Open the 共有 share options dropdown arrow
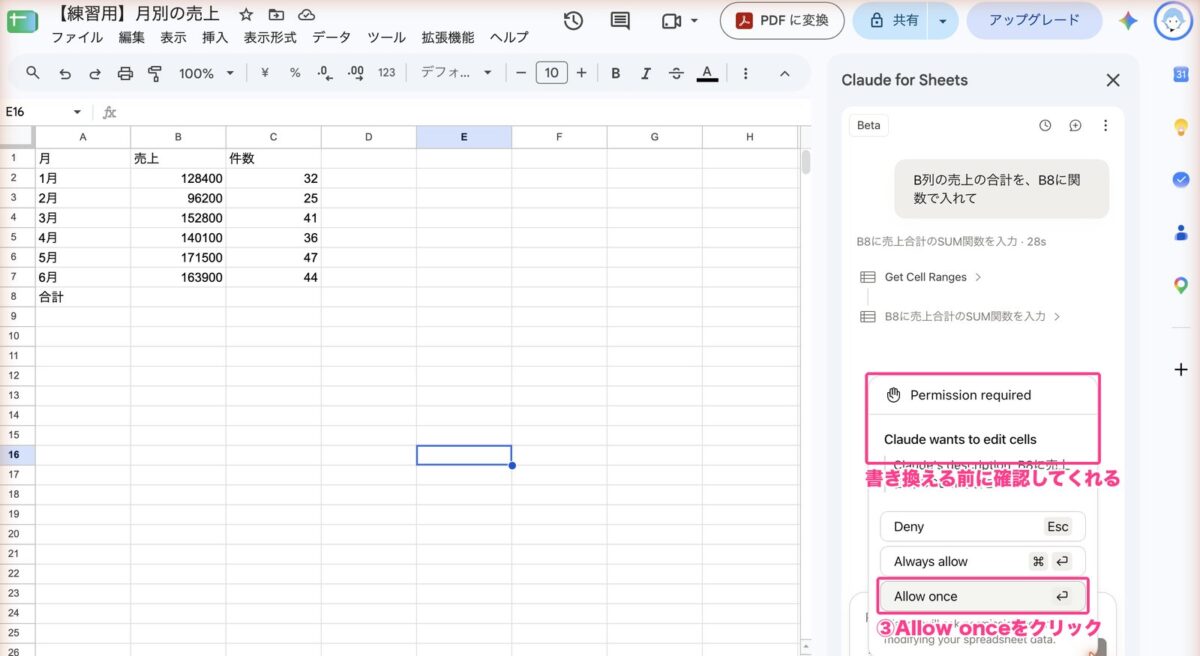The image size is (1200, 656). [x=942, y=20]
